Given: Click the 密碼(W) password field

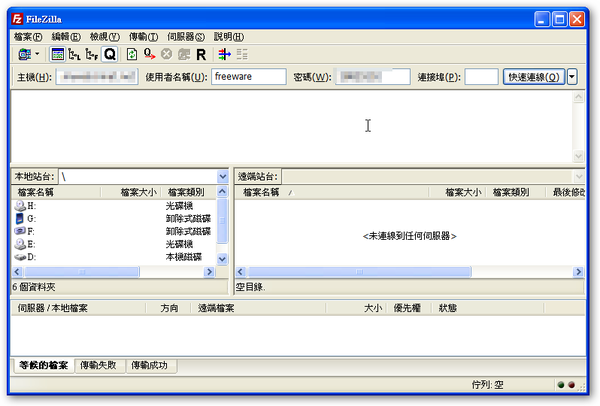Looking at the screenshot, I should (373, 77).
